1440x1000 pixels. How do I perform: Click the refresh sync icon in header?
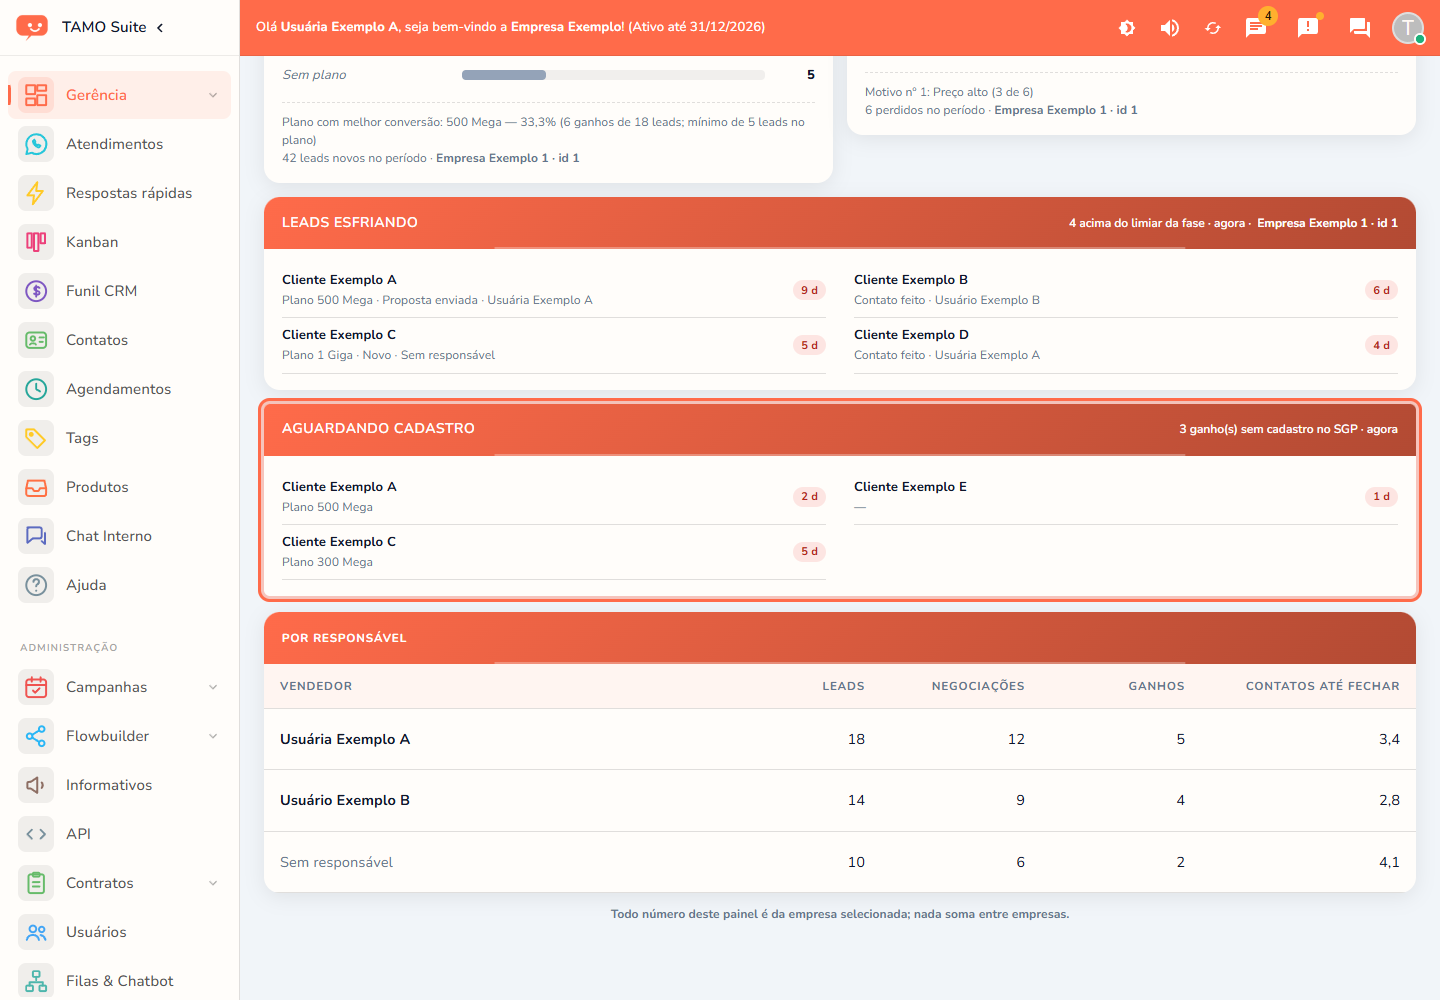click(x=1213, y=28)
